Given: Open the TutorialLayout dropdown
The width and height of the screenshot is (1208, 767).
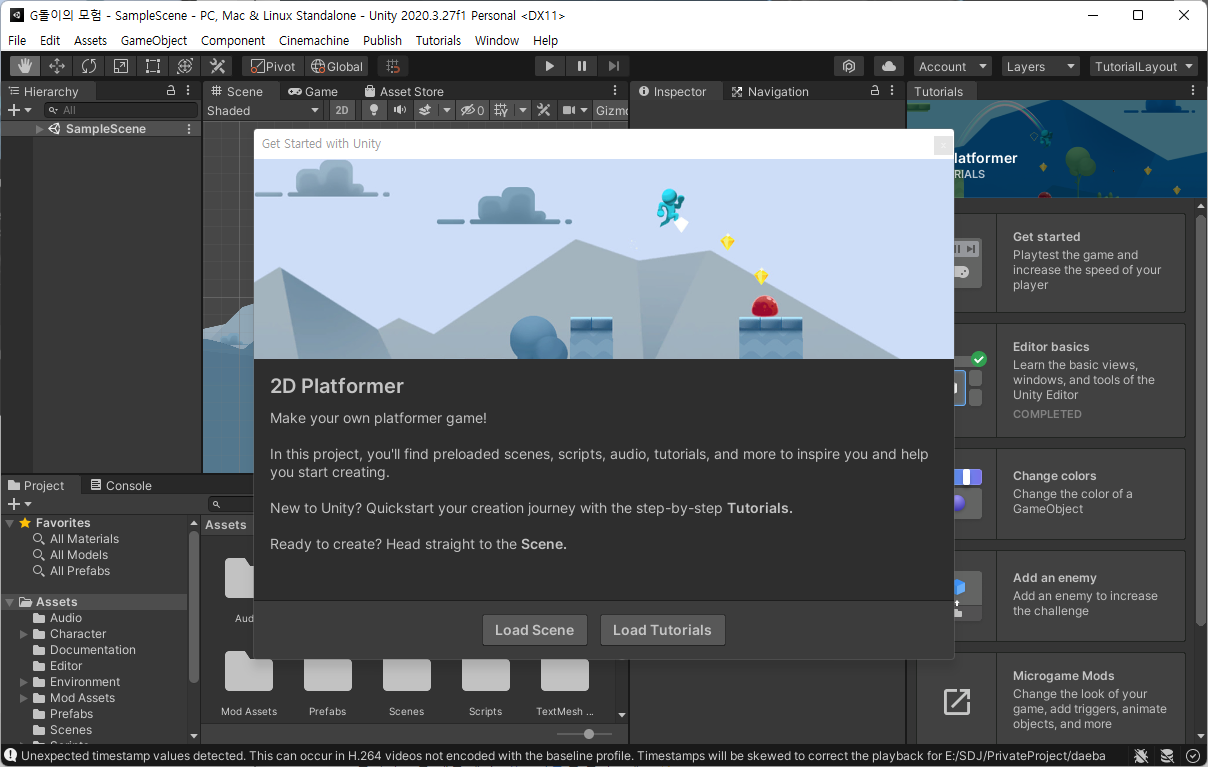Looking at the screenshot, I should pyautogui.click(x=1144, y=66).
